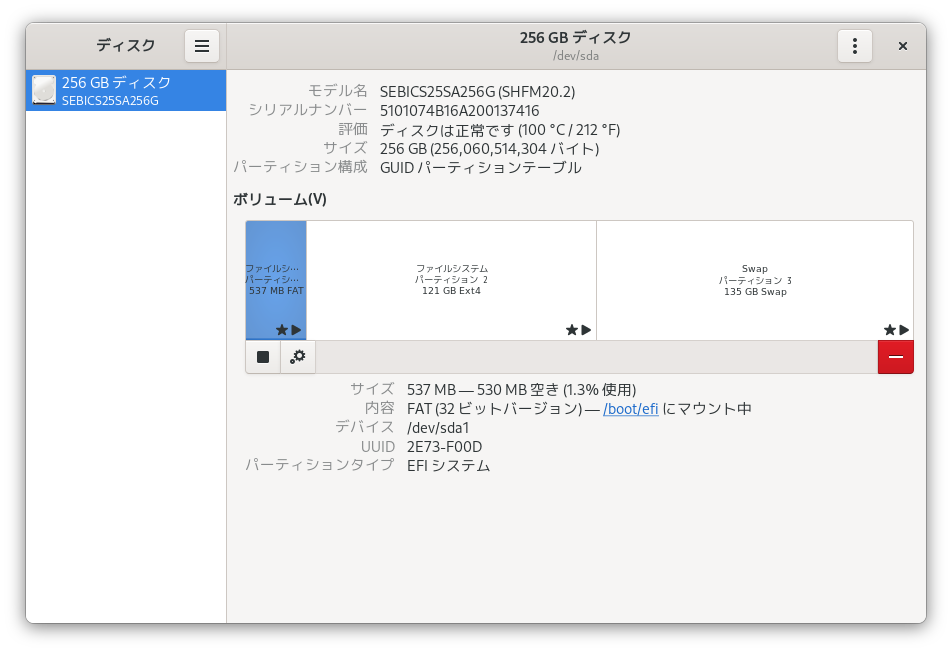
Task: Click the size value 256,060,514,304 bytes
Action: (489, 149)
